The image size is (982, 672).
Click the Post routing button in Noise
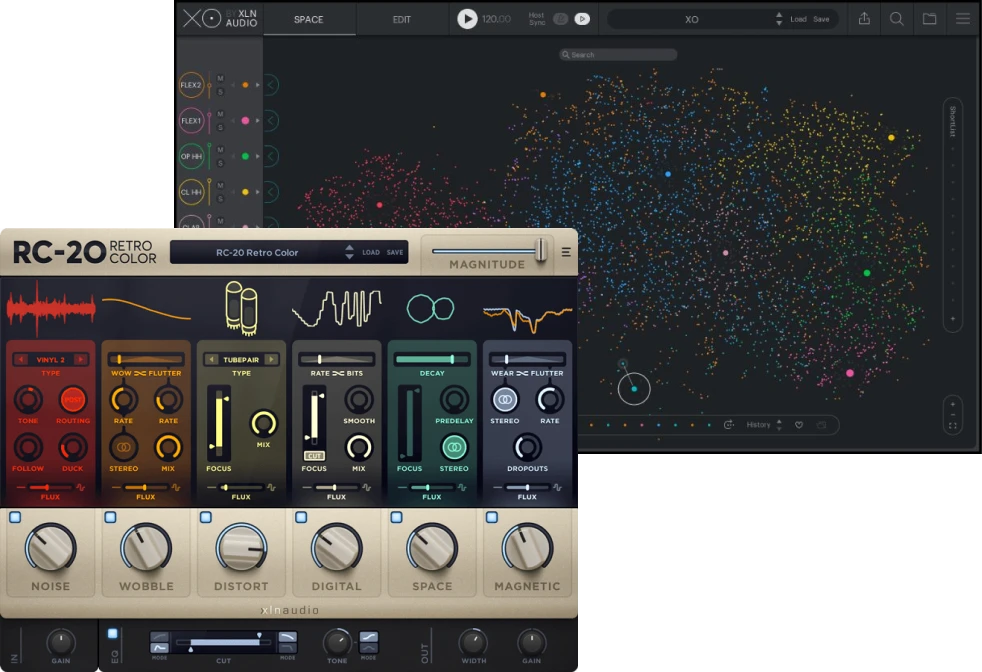[x=72, y=400]
